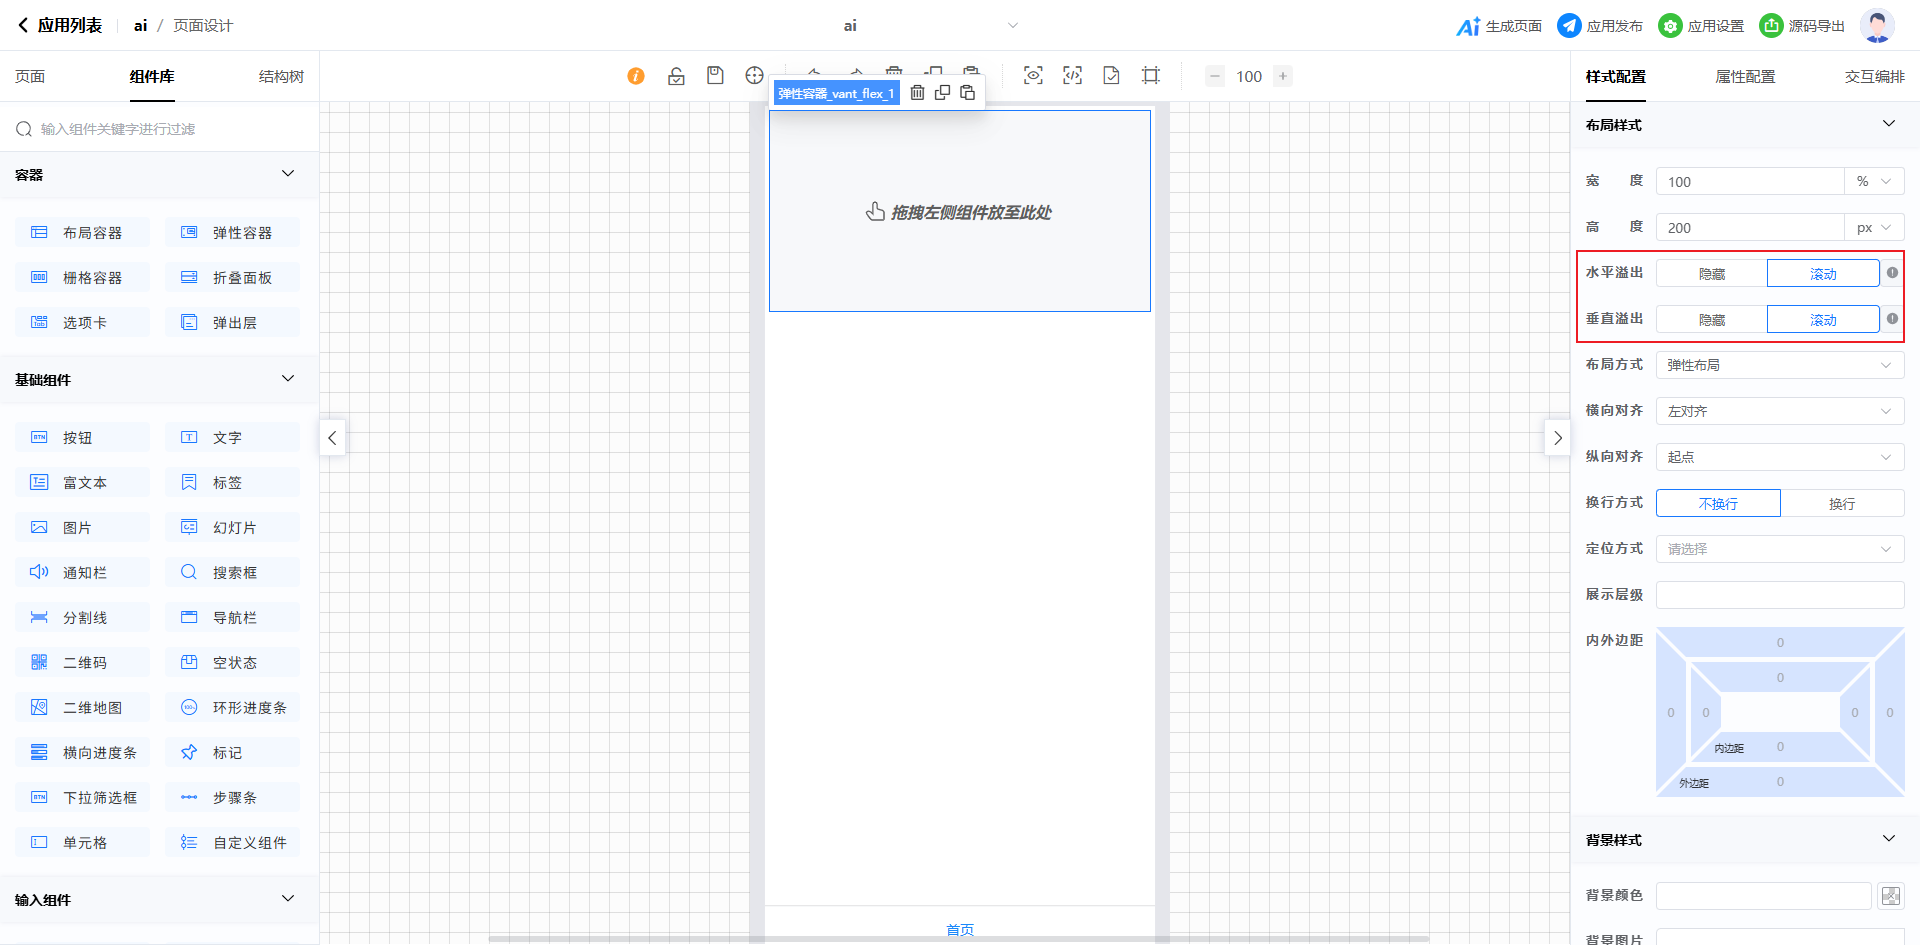Switch to the 结构树 tab
This screenshot has width=1920, height=945.
point(281,77)
